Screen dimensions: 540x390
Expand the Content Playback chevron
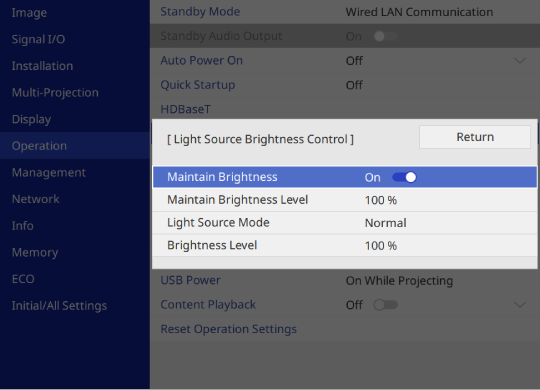pos(520,305)
